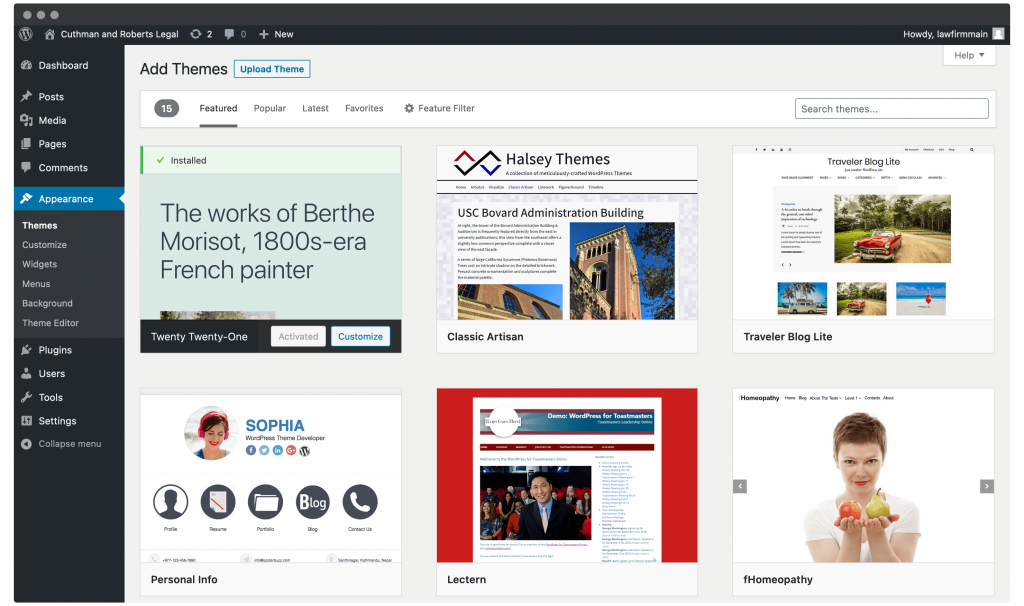Click the Collapse menu arrow icon

coord(26,444)
